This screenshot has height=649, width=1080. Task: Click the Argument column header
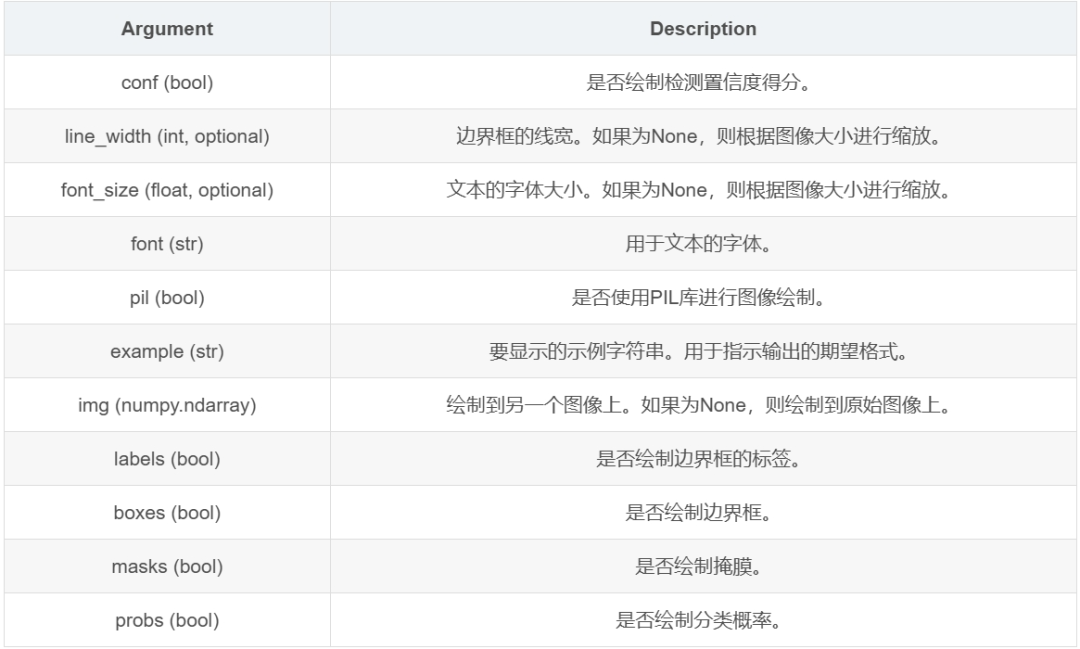(x=167, y=29)
